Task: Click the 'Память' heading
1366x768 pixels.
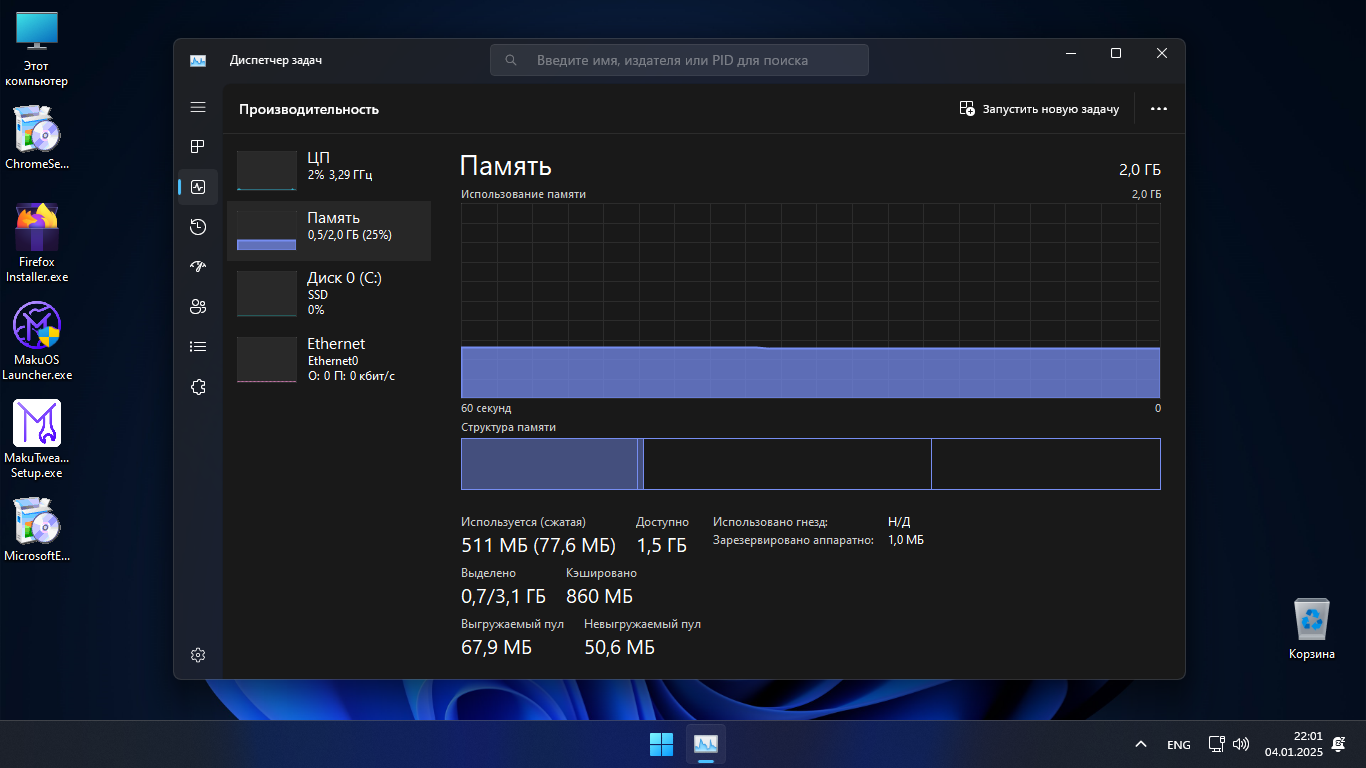Action: 506,166
